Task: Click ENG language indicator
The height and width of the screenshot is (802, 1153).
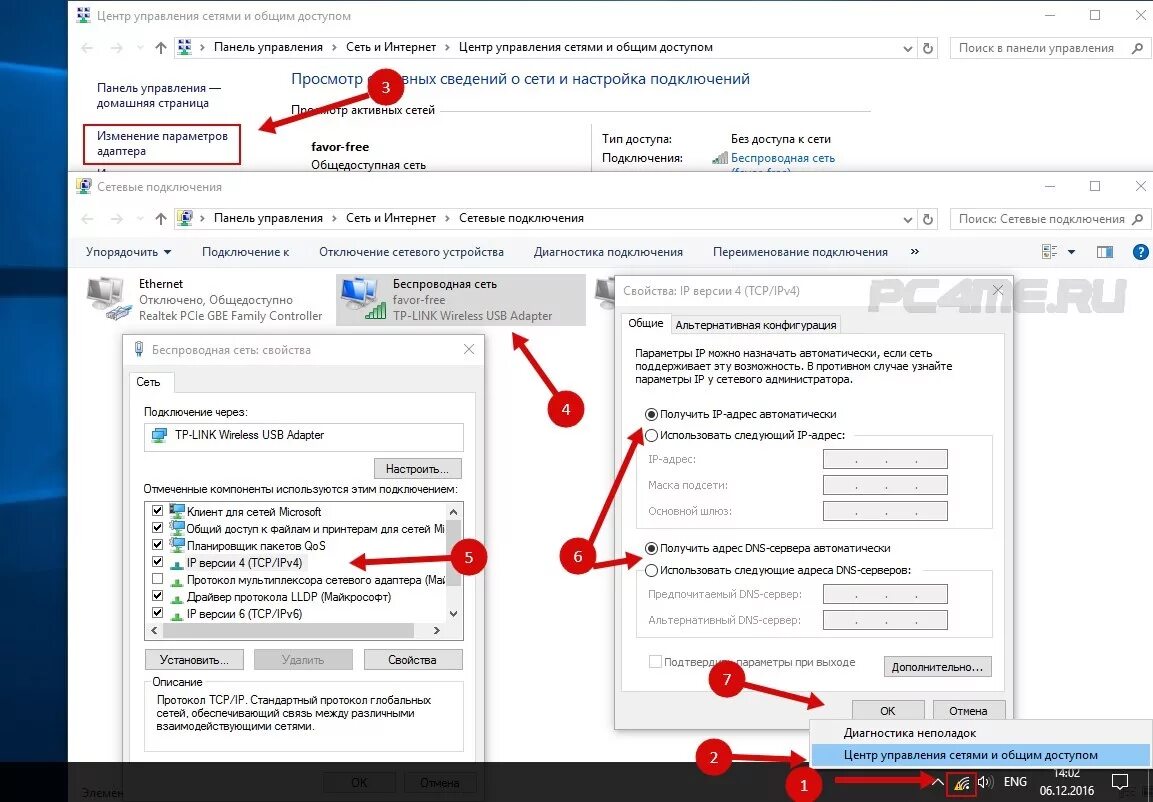Action: pyautogui.click(x=1015, y=782)
